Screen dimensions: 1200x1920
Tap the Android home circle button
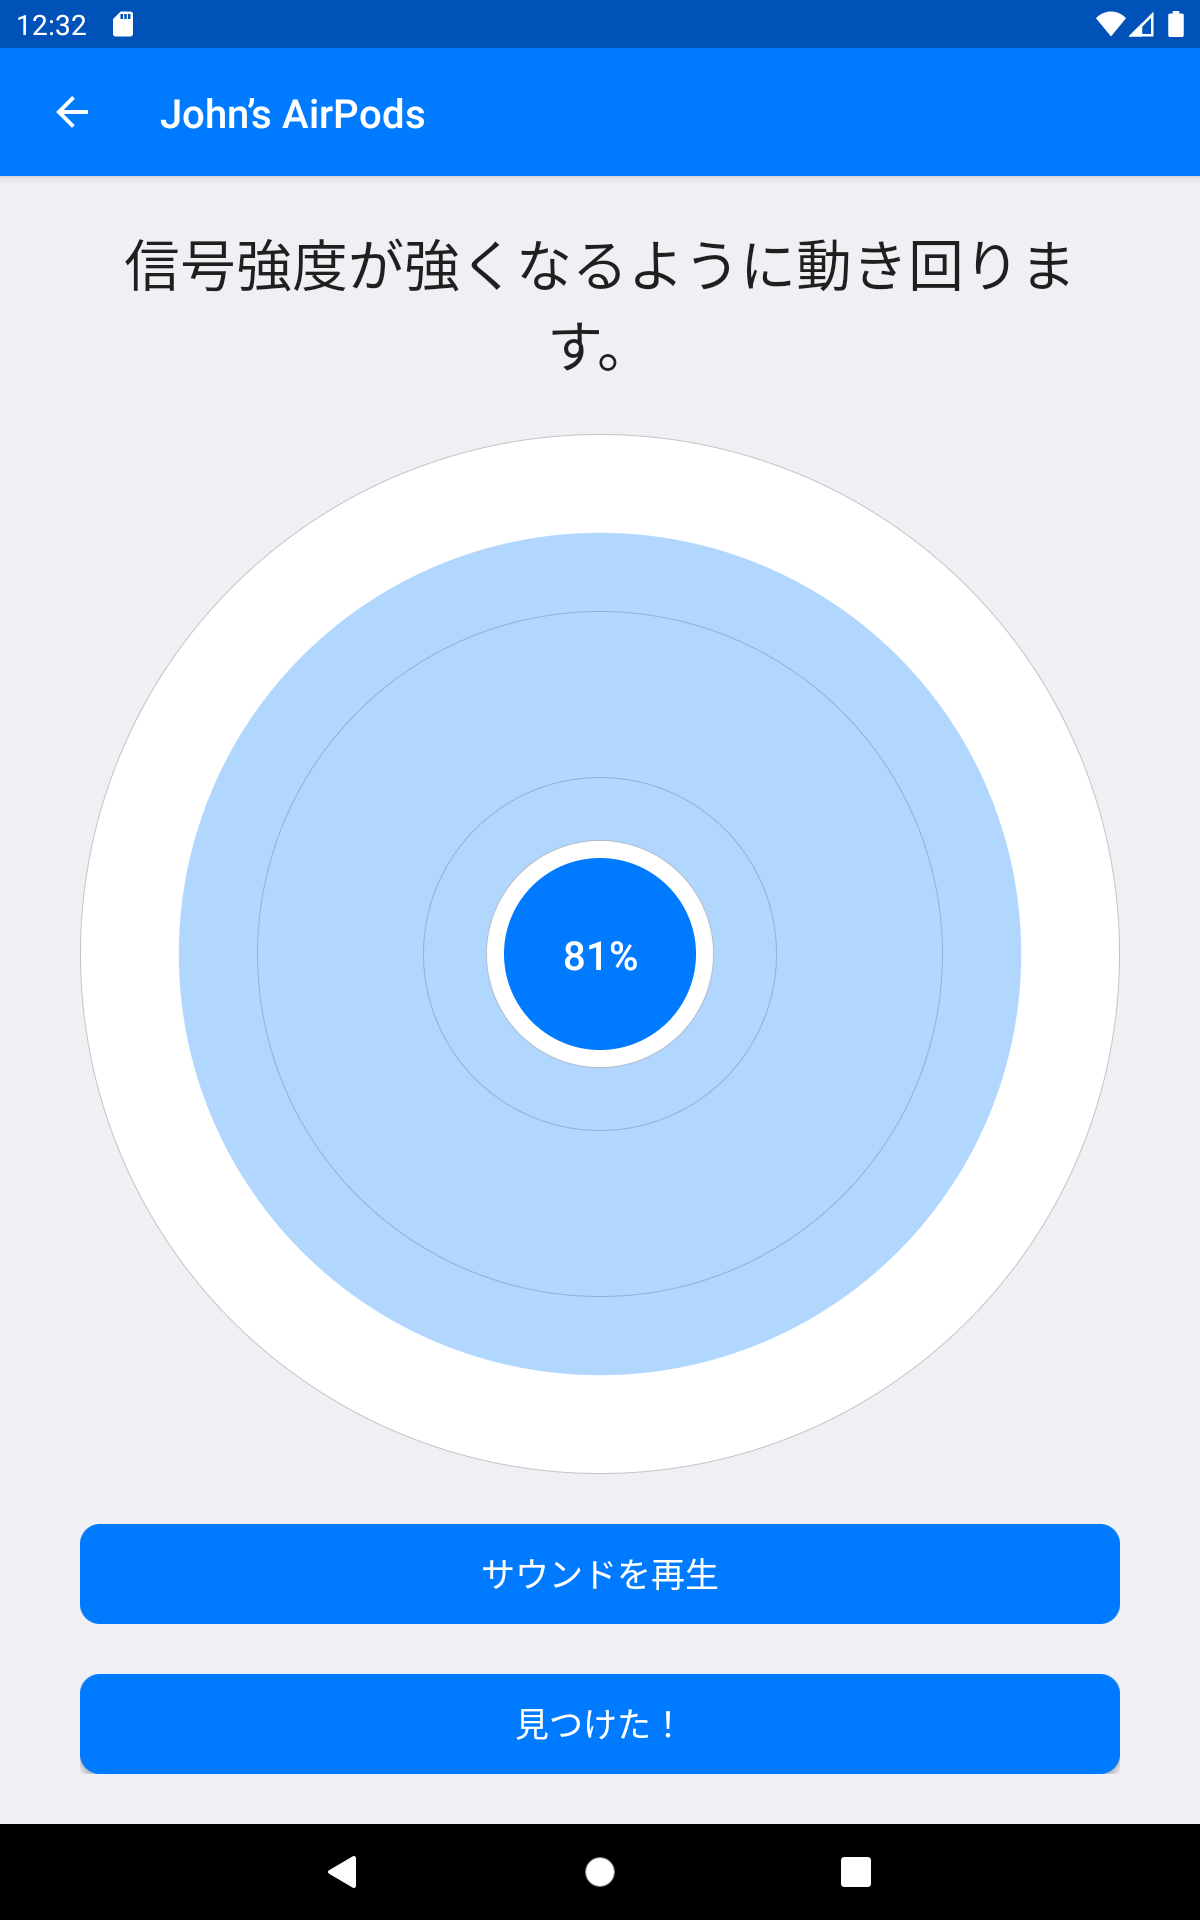pyautogui.click(x=600, y=1872)
